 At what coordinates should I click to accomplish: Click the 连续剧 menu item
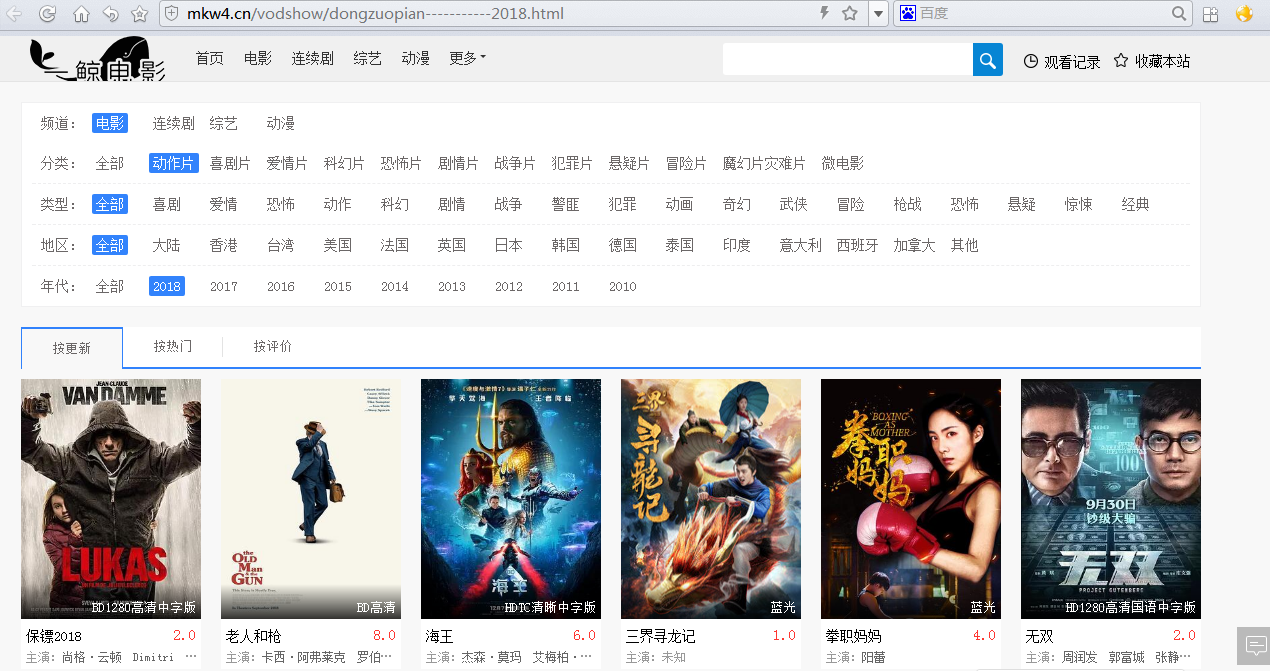311,58
